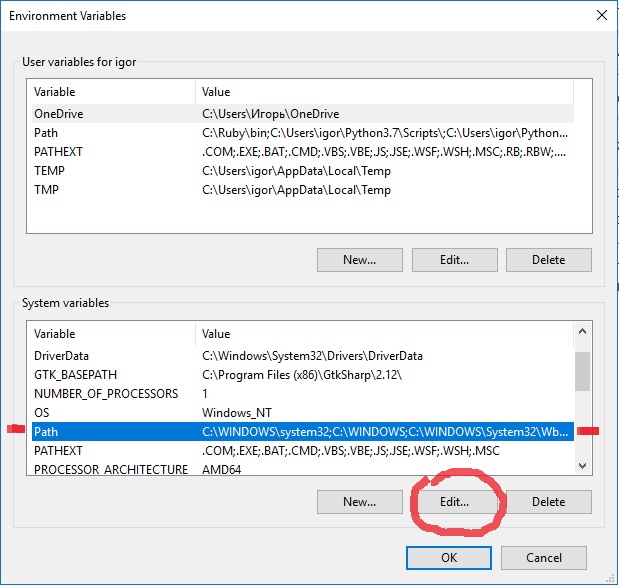Click the value C:\Users\Игорь\OneDrive

tap(270, 114)
